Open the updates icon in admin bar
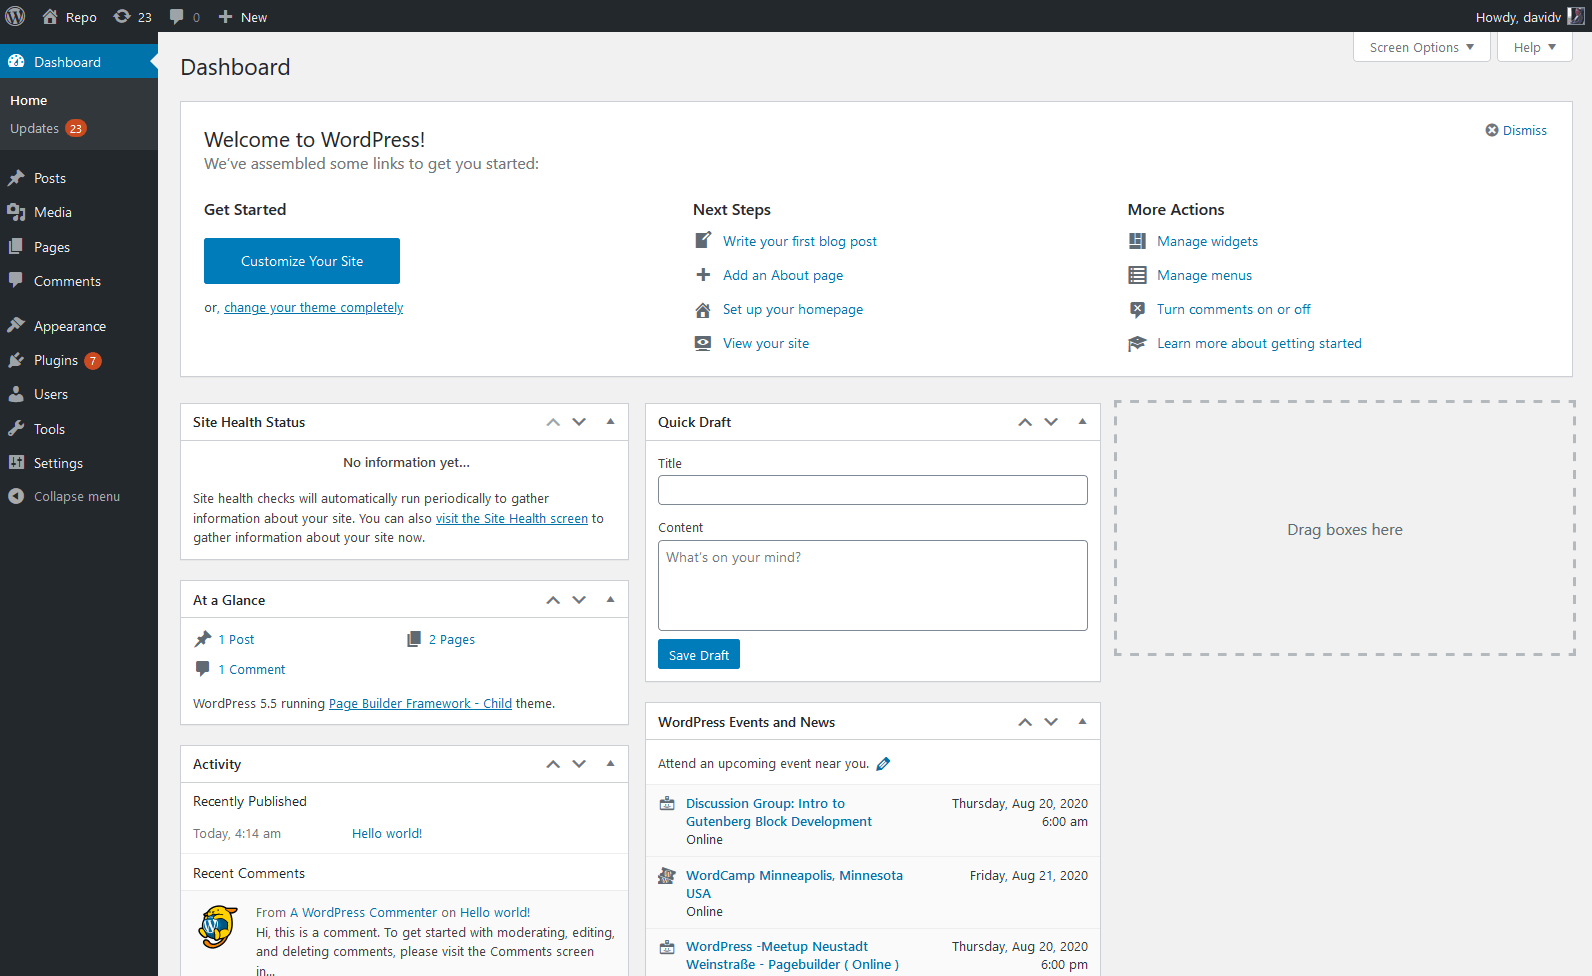The image size is (1592, 976). (122, 16)
